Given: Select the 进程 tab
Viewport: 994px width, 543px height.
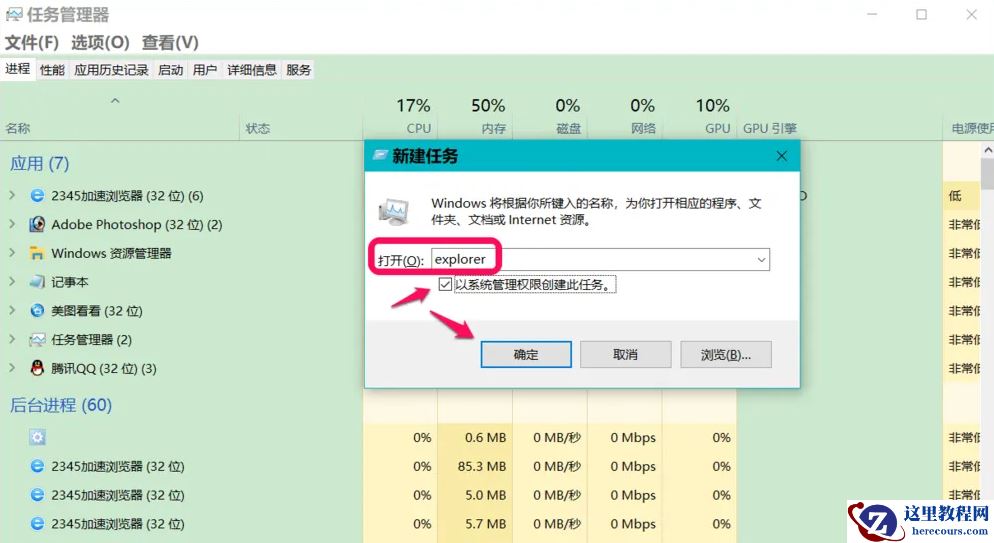Looking at the screenshot, I should pos(18,68).
